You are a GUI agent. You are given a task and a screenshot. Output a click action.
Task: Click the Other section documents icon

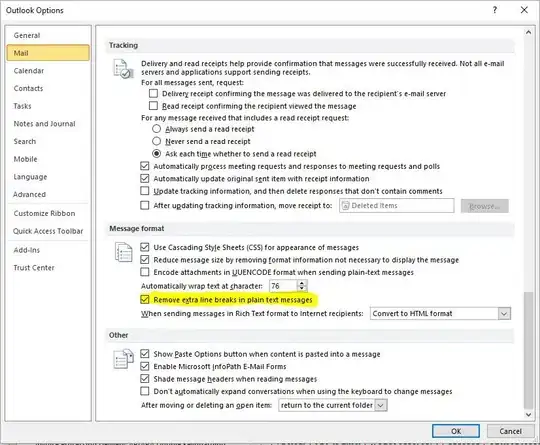click(123, 359)
